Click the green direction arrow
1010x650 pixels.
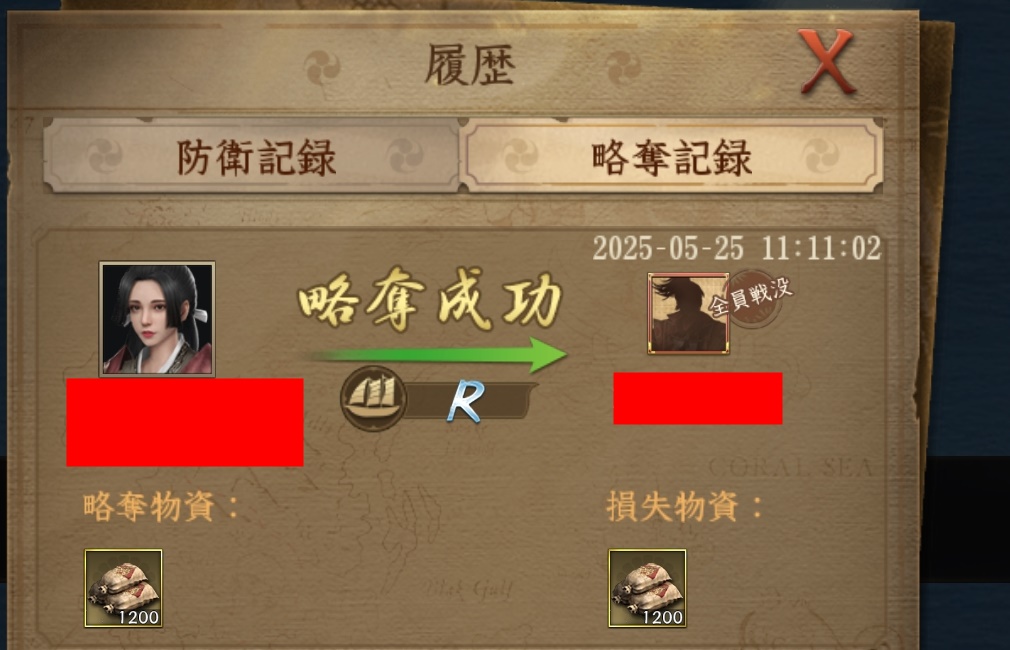coord(438,354)
